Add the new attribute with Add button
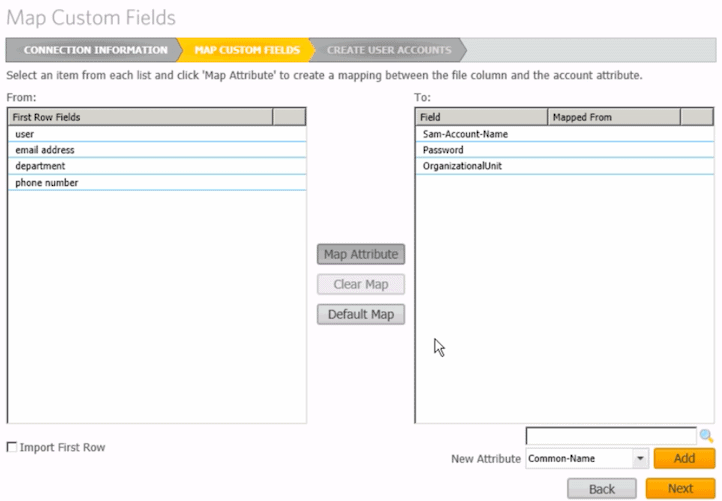 684,458
